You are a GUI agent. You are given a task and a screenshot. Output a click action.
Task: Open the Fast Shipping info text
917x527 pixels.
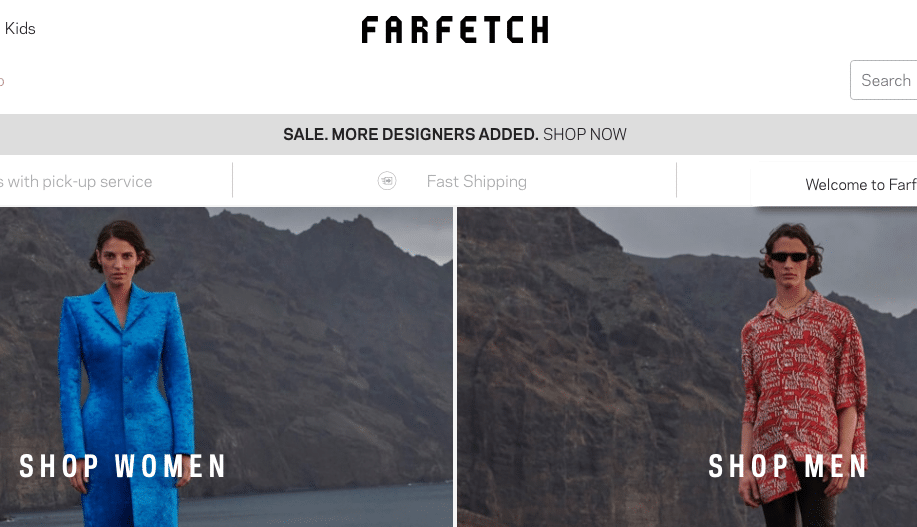point(477,181)
